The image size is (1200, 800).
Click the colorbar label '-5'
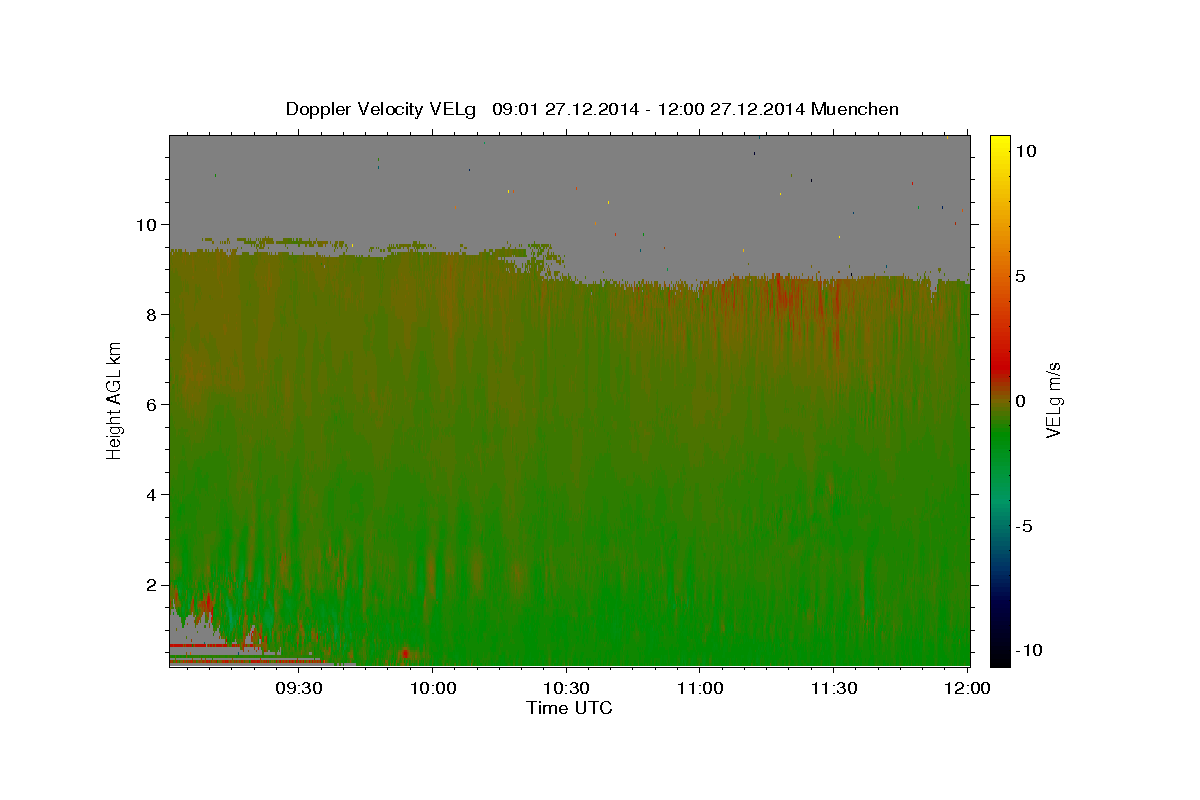(1023, 526)
